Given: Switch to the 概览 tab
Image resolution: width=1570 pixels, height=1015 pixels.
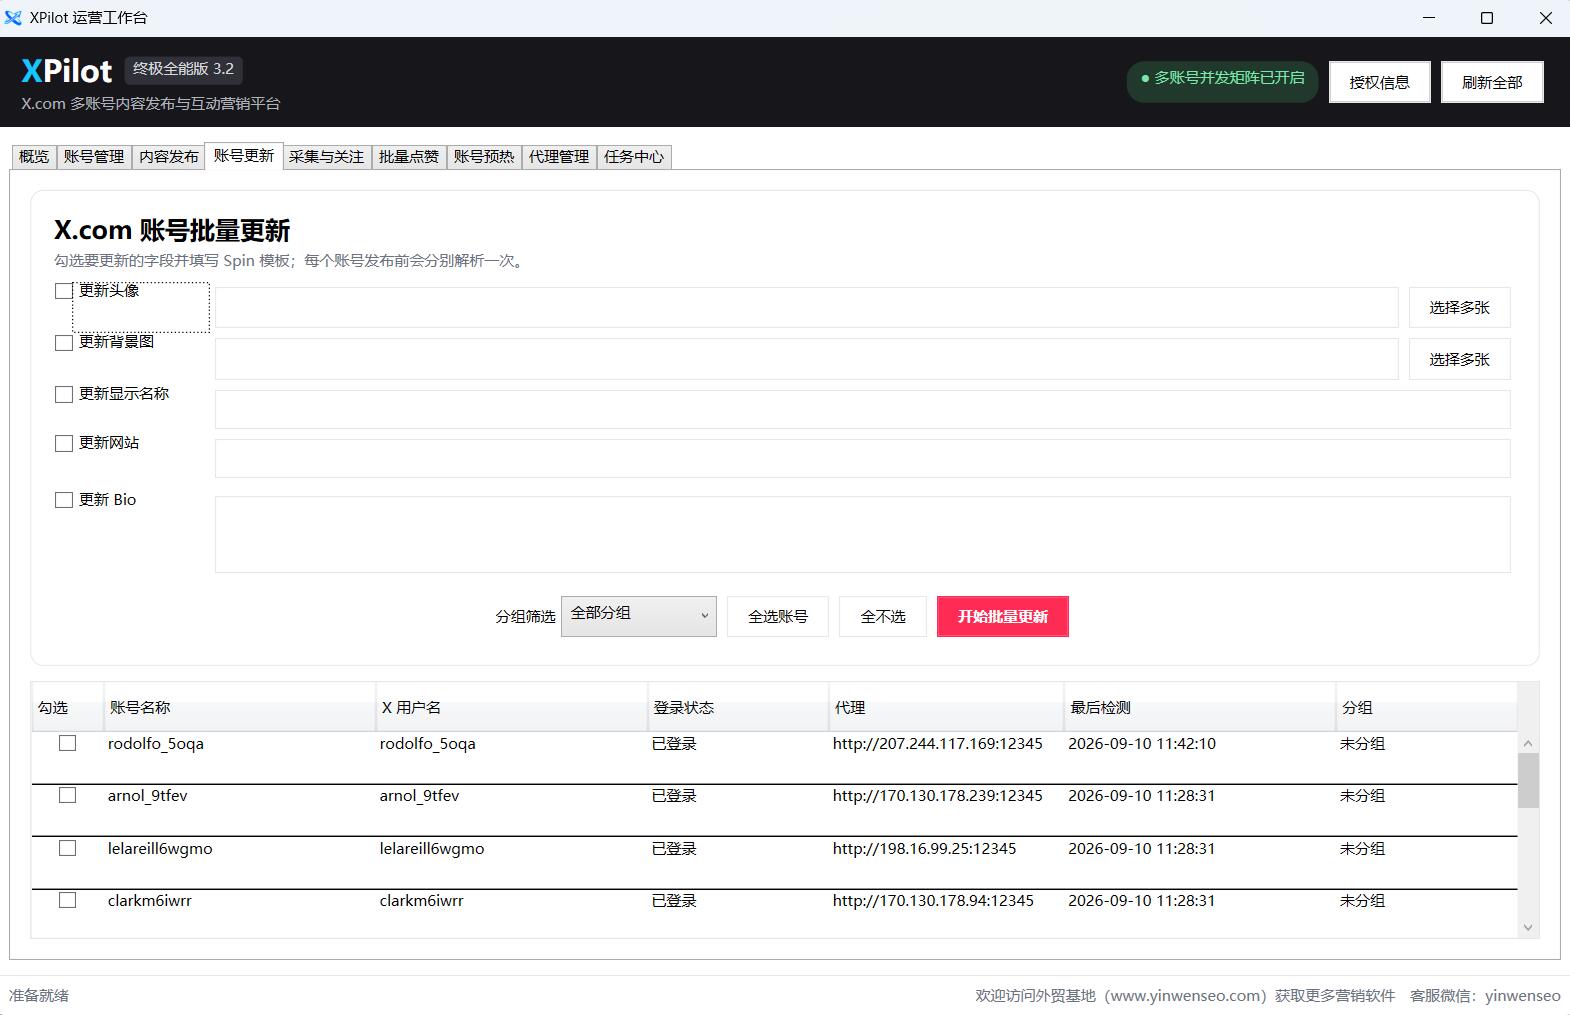Looking at the screenshot, I should click(x=34, y=157).
